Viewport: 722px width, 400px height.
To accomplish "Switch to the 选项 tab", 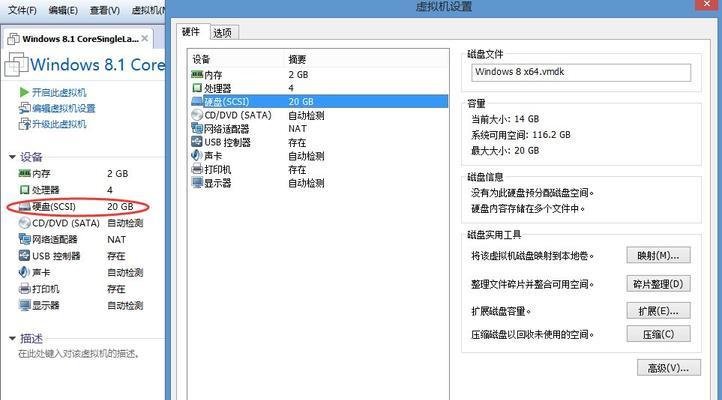I will 223,33.
